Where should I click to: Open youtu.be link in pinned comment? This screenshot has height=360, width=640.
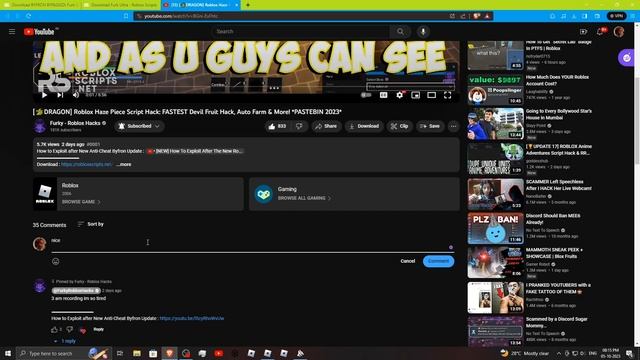point(192,318)
